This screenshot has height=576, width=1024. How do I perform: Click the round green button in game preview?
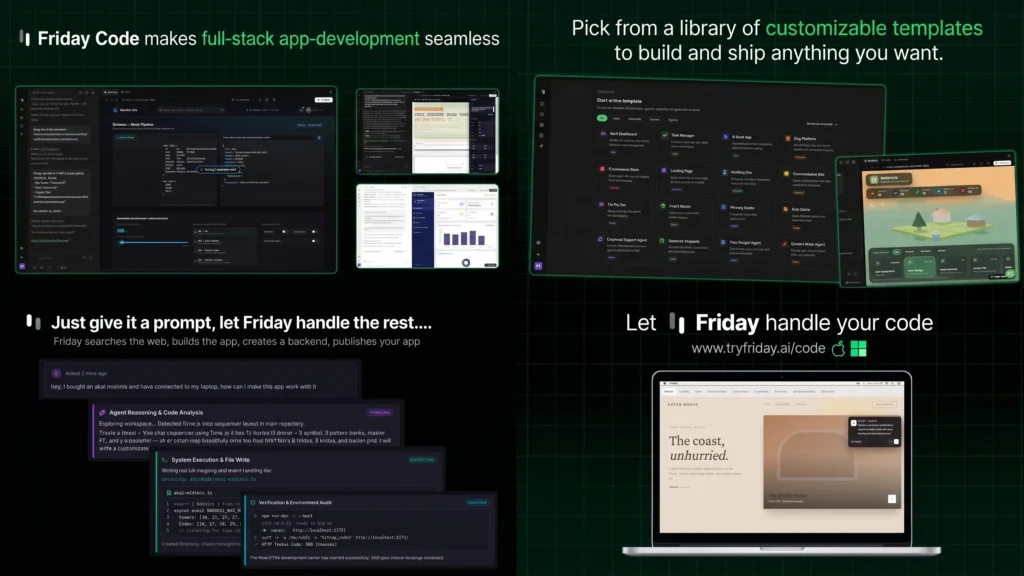[x=1010, y=274]
